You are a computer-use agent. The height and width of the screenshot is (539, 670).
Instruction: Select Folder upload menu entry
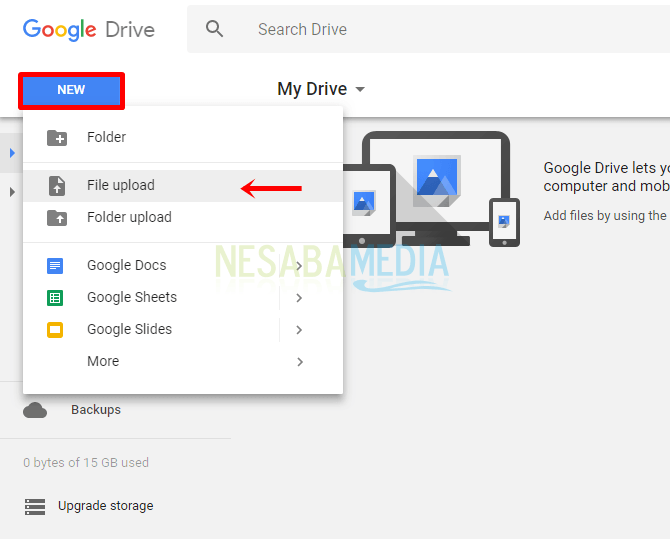point(183,218)
